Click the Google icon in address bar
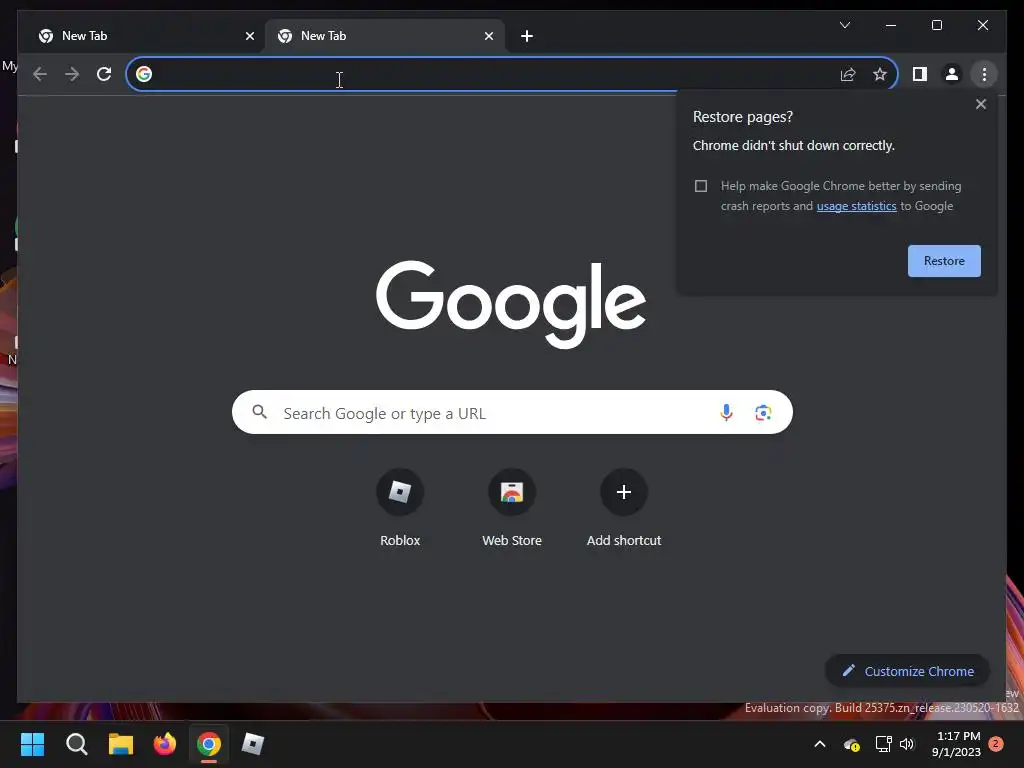The height and width of the screenshot is (768, 1024). (144, 74)
